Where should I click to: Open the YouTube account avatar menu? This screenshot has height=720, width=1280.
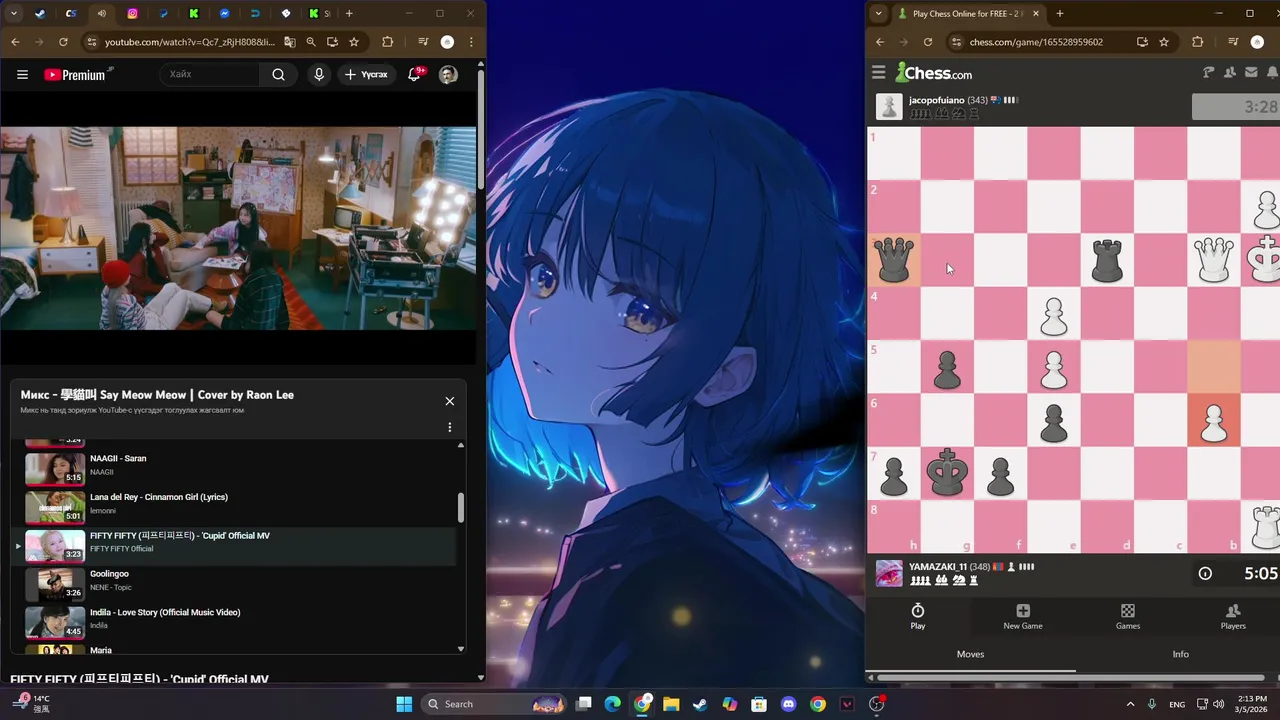[448, 74]
